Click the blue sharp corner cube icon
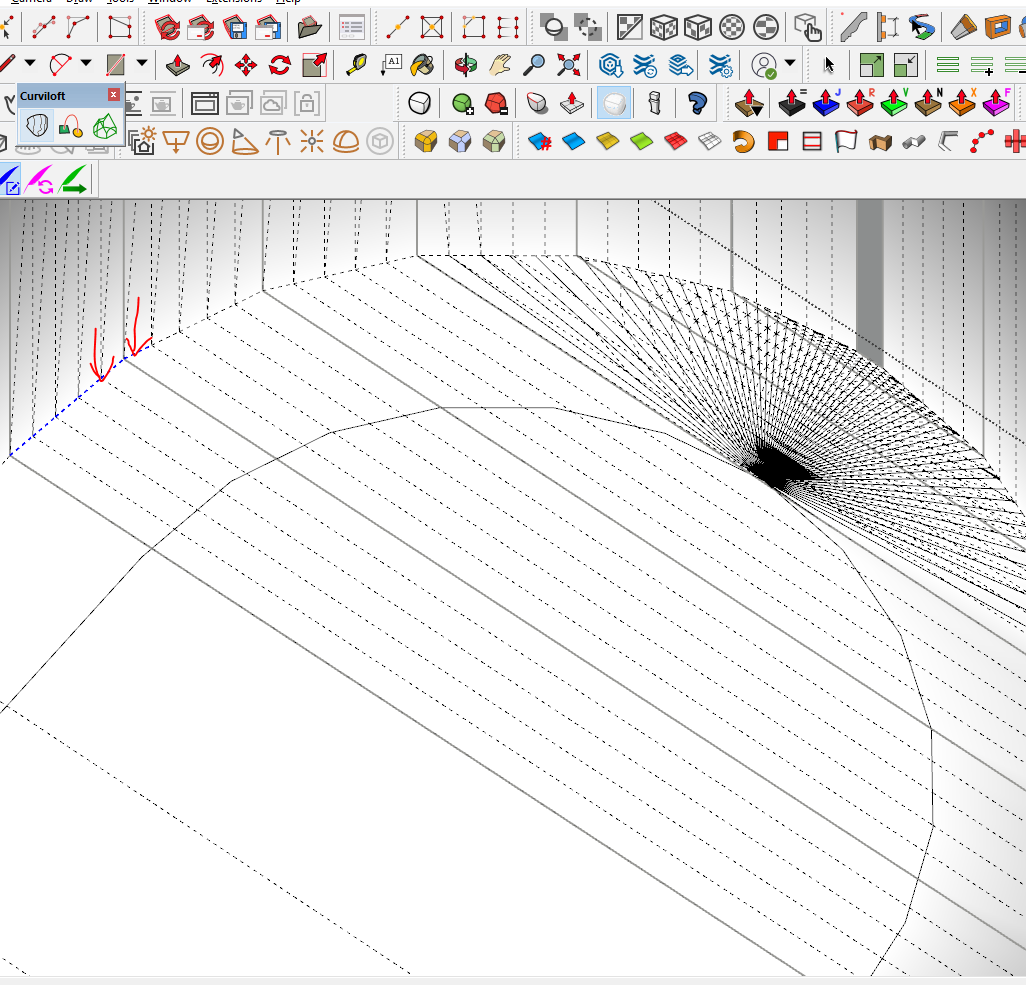1026x985 pixels. [460, 141]
